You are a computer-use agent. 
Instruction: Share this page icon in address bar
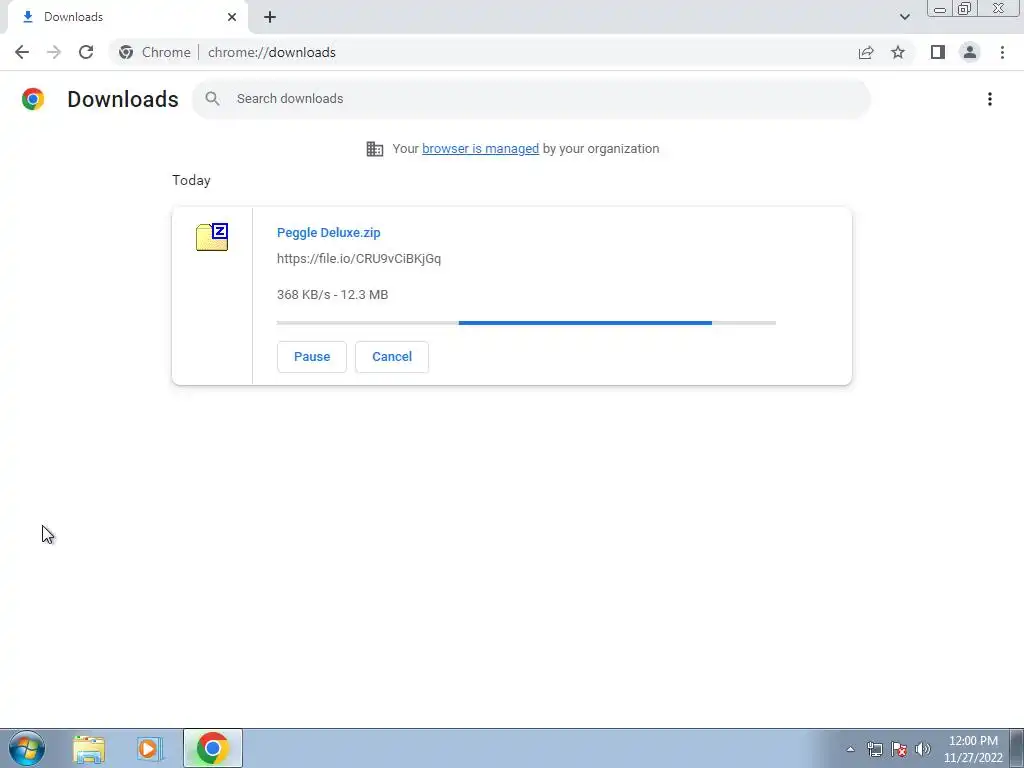pos(866,52)
